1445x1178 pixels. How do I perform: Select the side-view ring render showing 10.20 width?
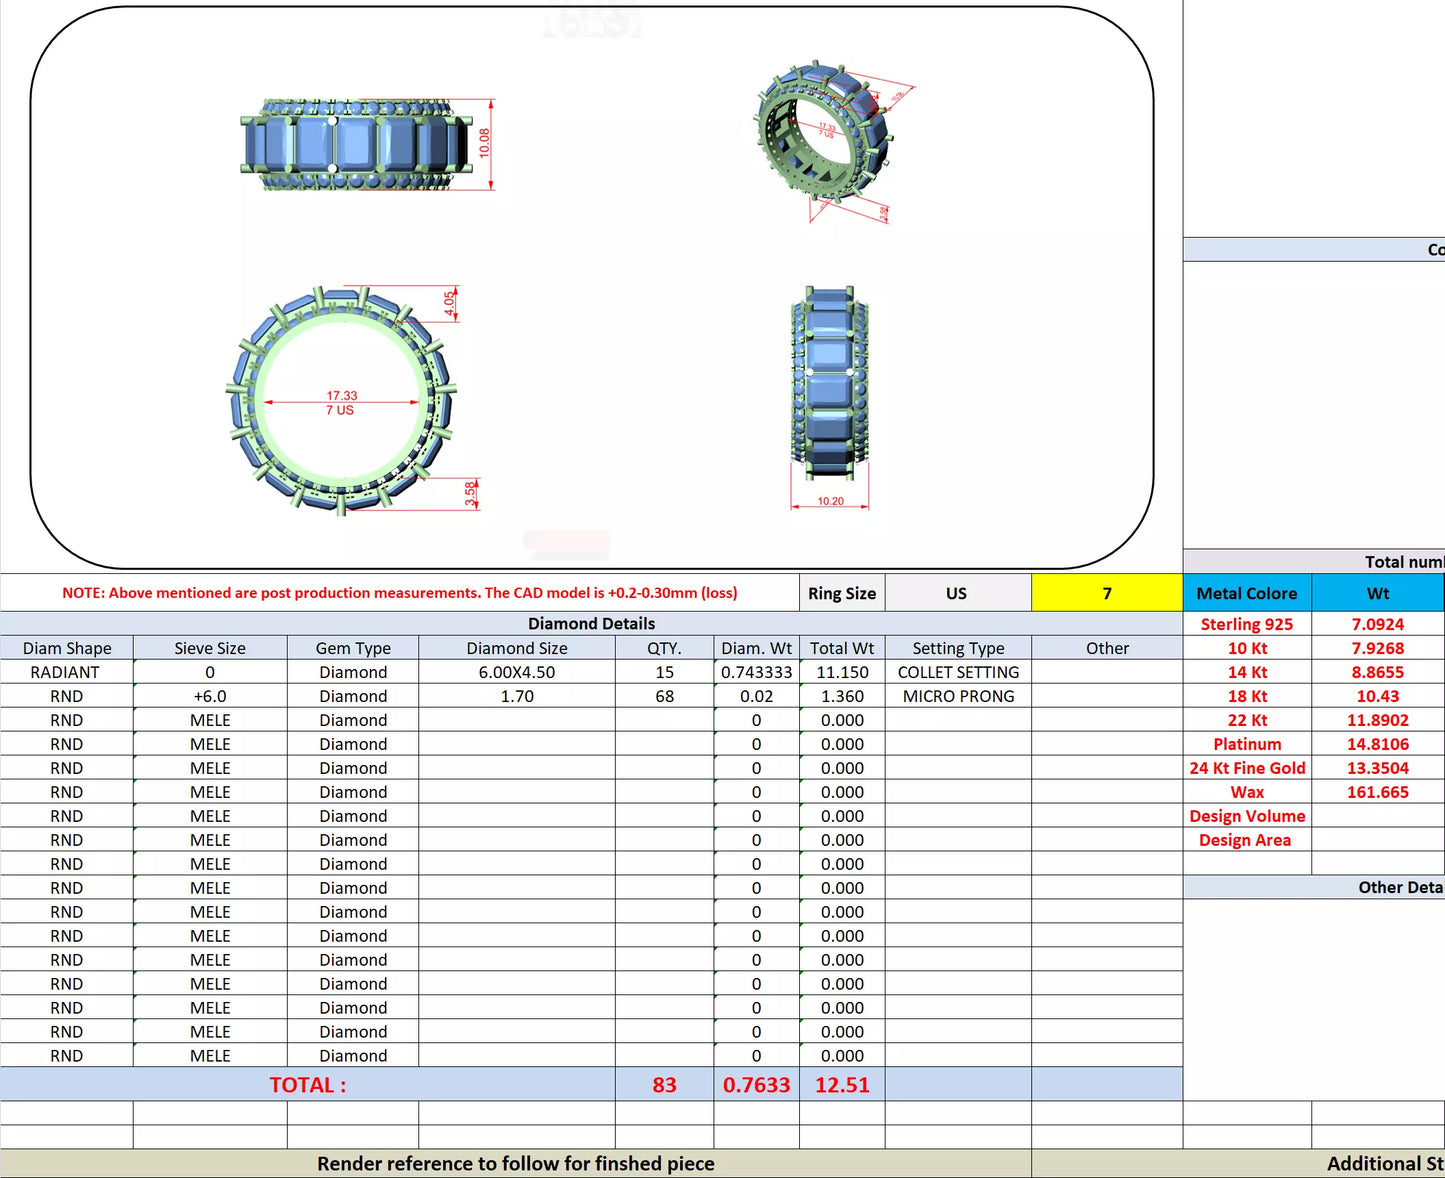pos(829,380)
